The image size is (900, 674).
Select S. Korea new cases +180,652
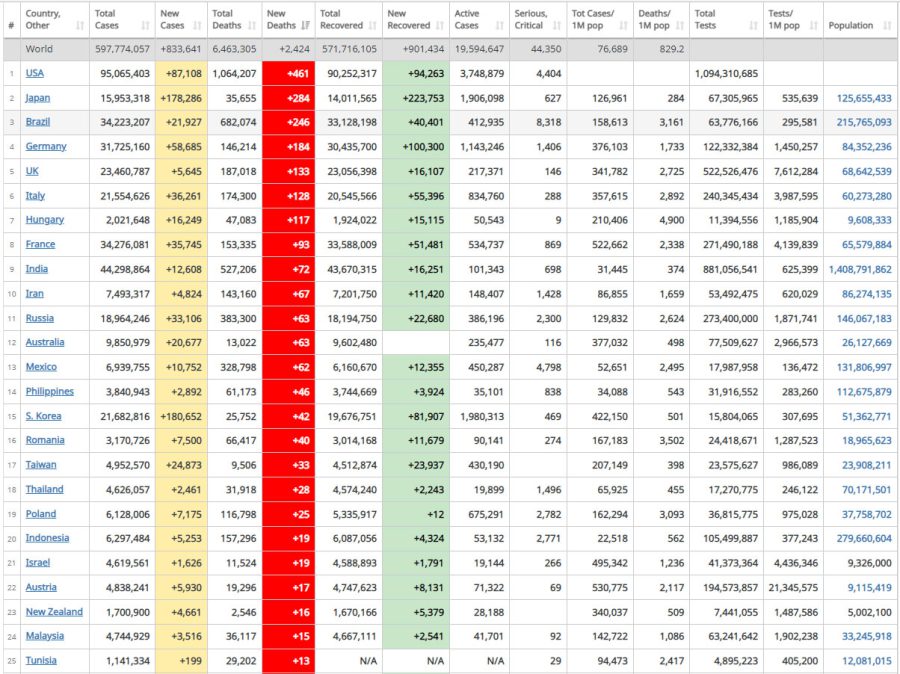181,416
